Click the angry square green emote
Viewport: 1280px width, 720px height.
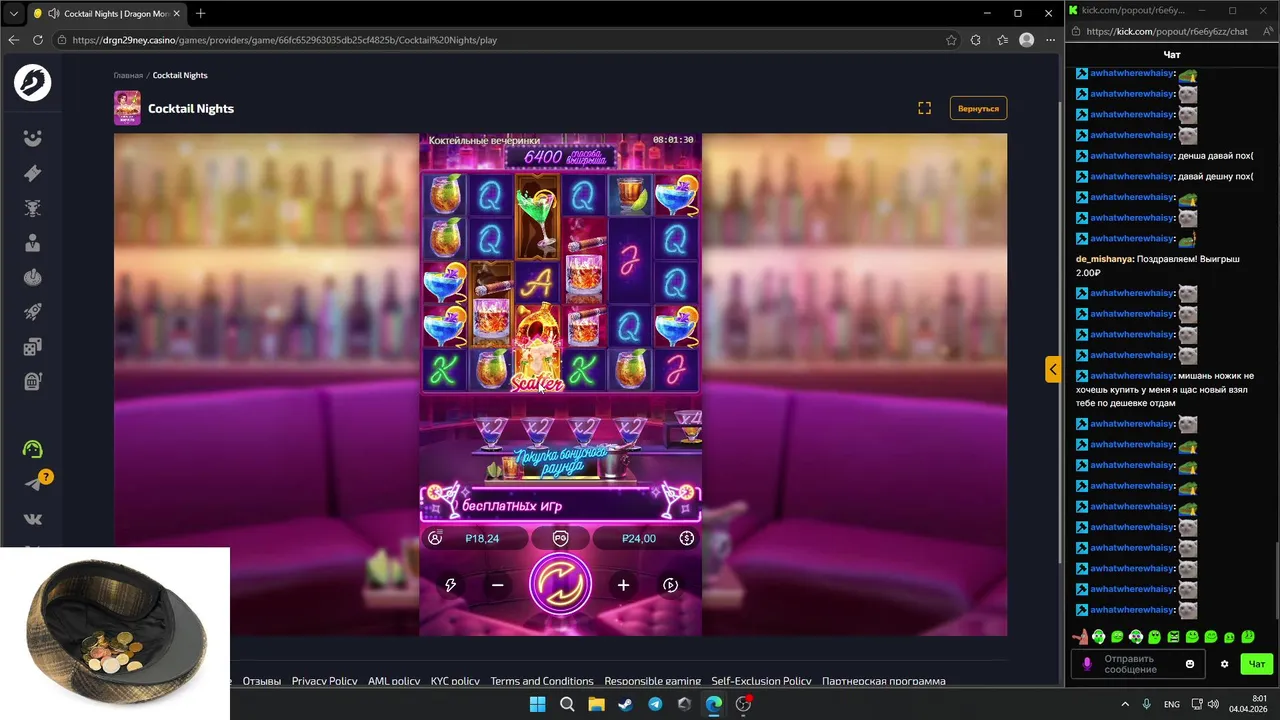tap(1173, 636)
